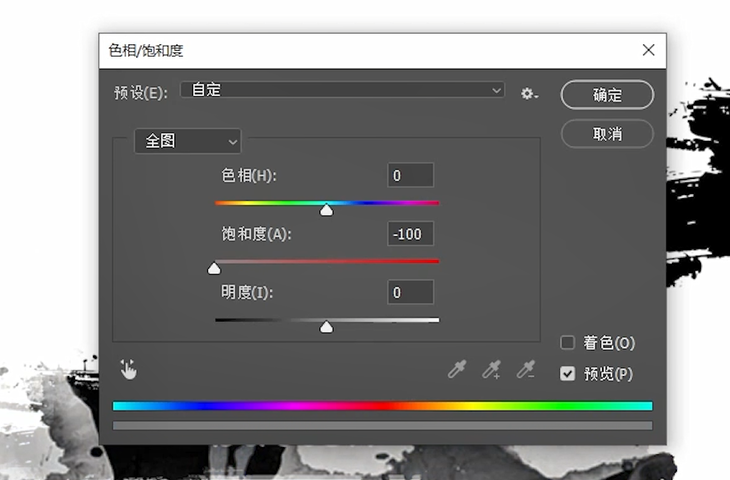Click the 色相 hue slider handle

click(326, 210)
